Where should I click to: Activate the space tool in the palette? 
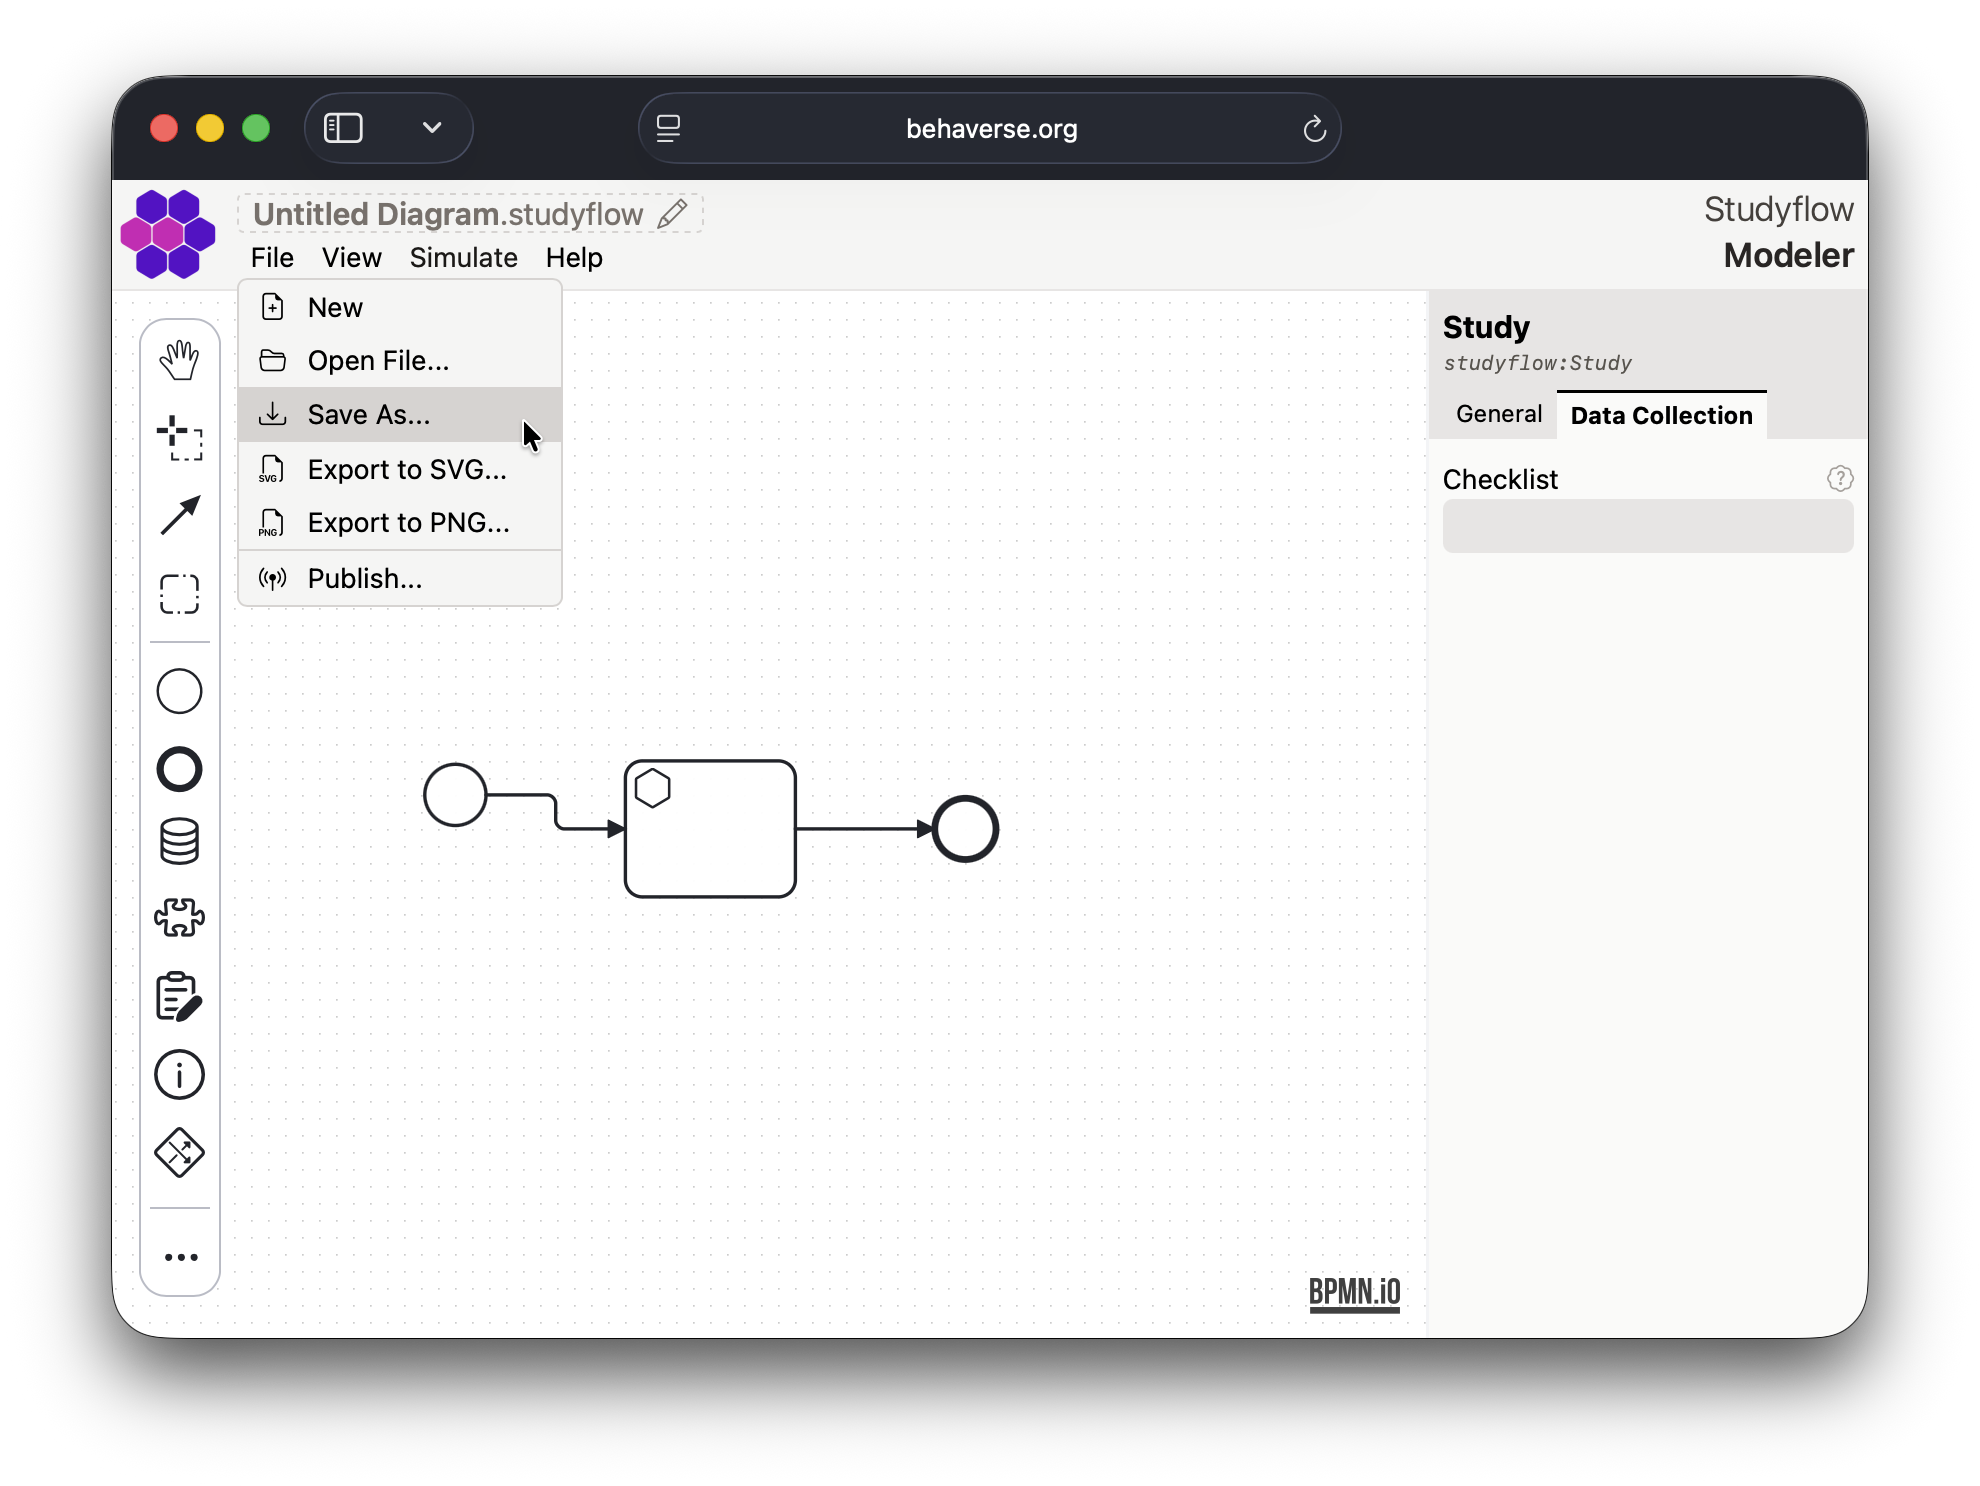[x=180, y=437]
